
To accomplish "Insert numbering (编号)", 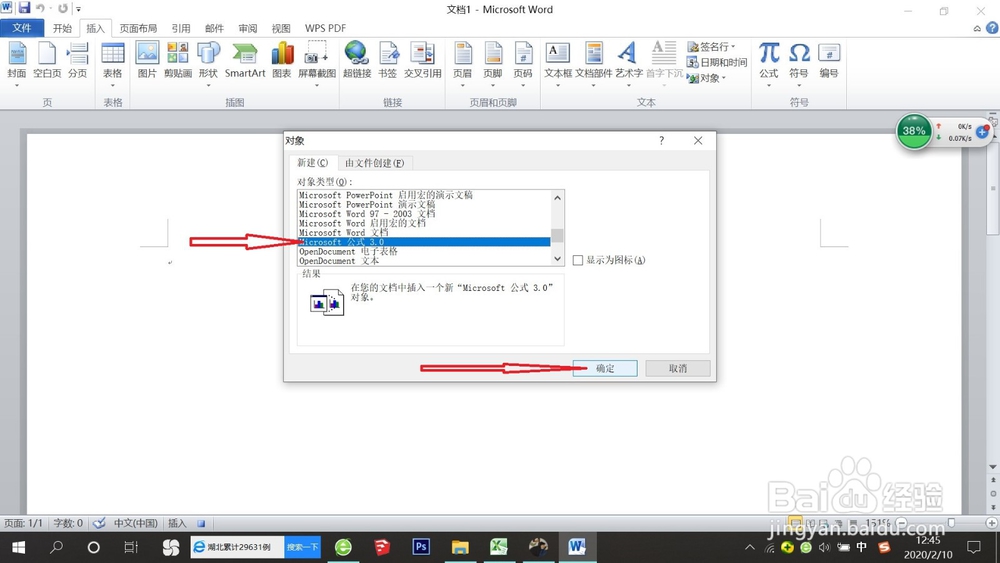I will pyautogui.click(x=828, y=61).
